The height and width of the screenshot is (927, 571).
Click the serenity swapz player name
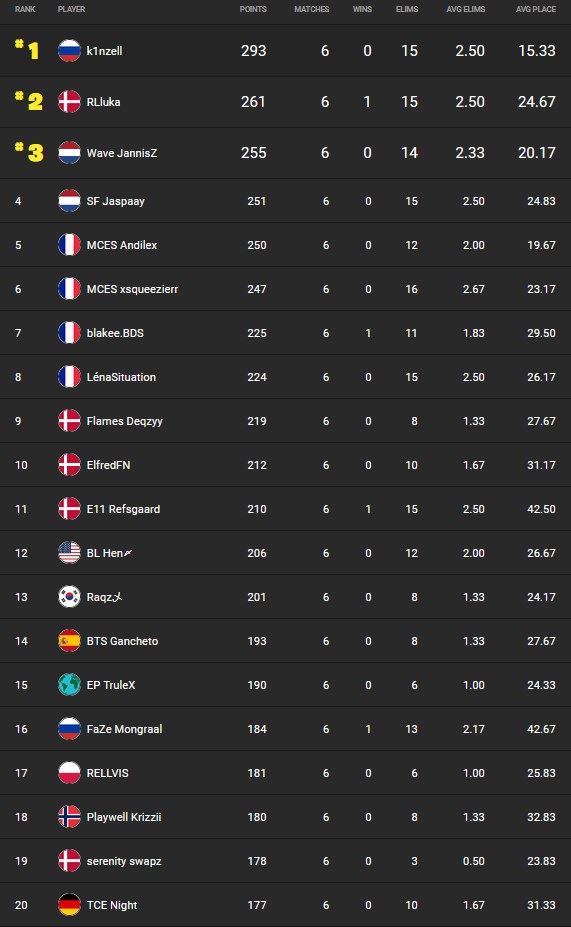pos(124,861)
